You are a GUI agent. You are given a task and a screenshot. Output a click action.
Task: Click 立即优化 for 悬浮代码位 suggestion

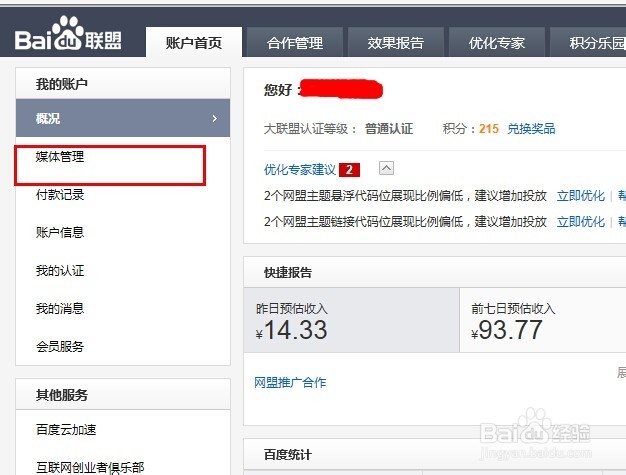point(581,196)
